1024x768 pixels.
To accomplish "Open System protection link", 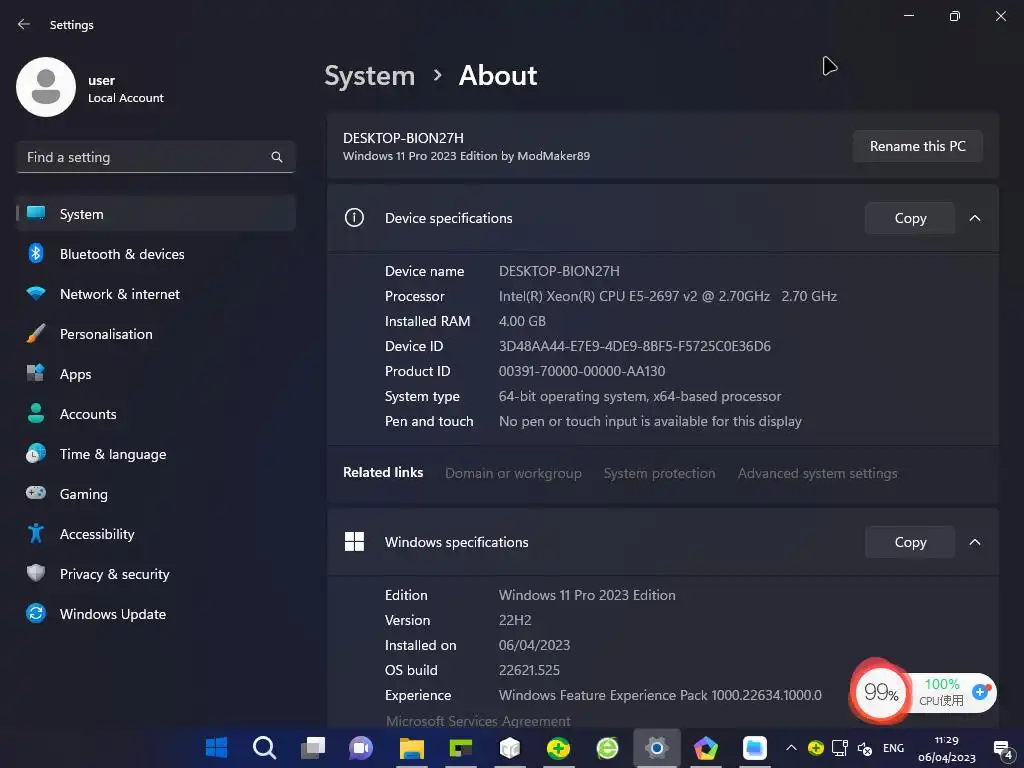I will tap(659, 473).
